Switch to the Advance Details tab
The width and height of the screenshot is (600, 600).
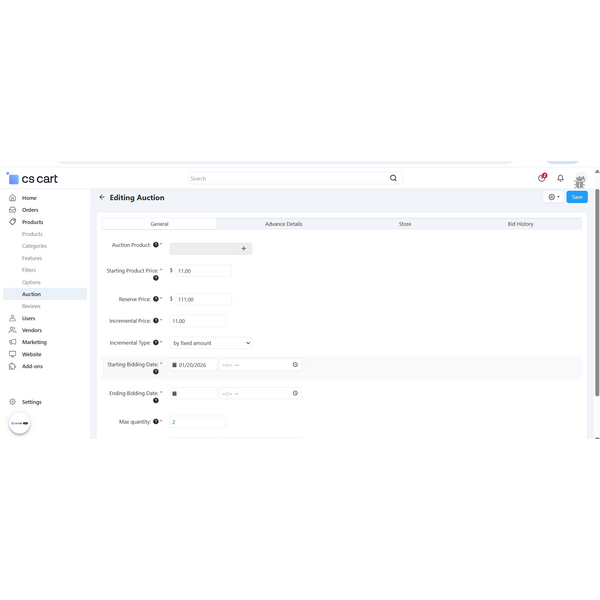[x=283, y=224]
